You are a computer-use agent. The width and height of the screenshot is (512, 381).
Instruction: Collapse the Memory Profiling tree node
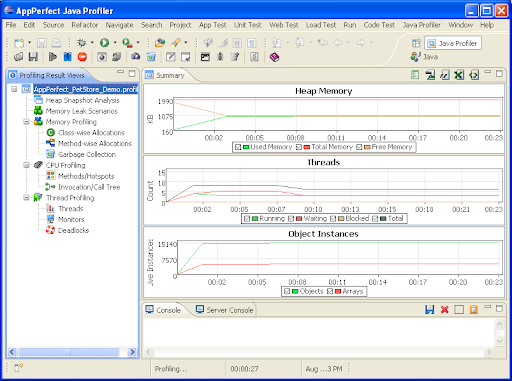(26, 122)
